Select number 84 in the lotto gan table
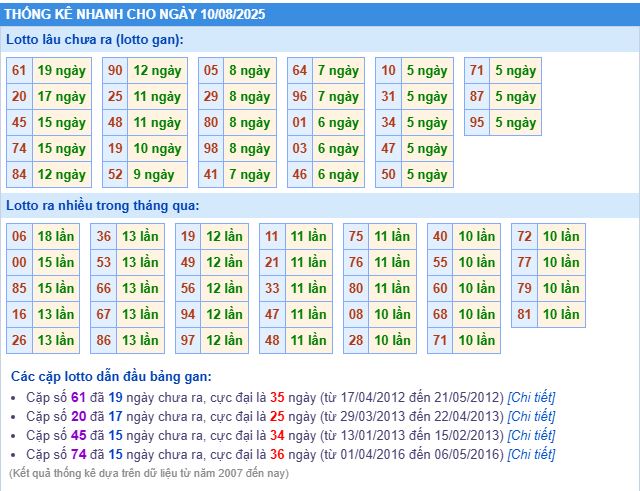The height and width of the screenshot is (491, 640). [19, 175]
